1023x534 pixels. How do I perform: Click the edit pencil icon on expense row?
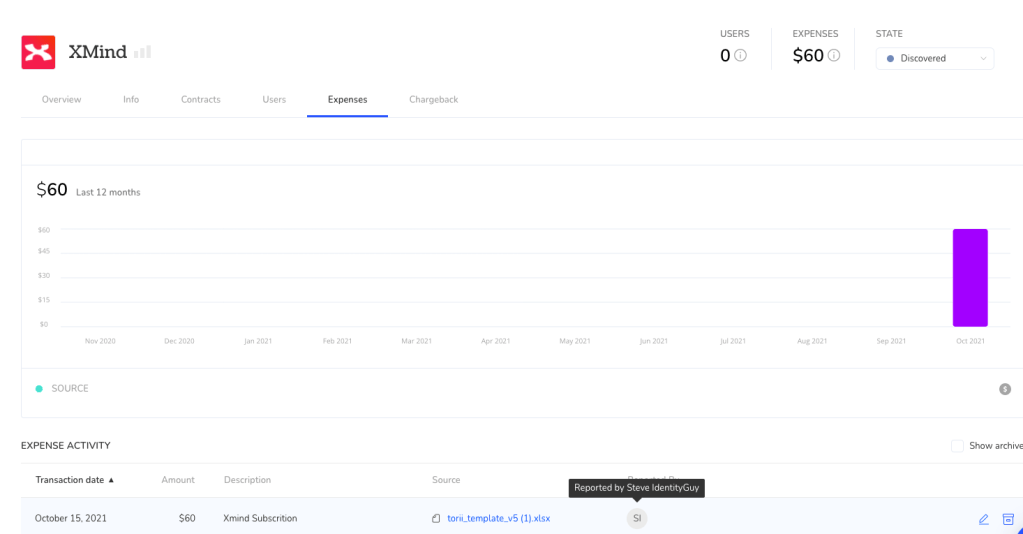(983, 519)
